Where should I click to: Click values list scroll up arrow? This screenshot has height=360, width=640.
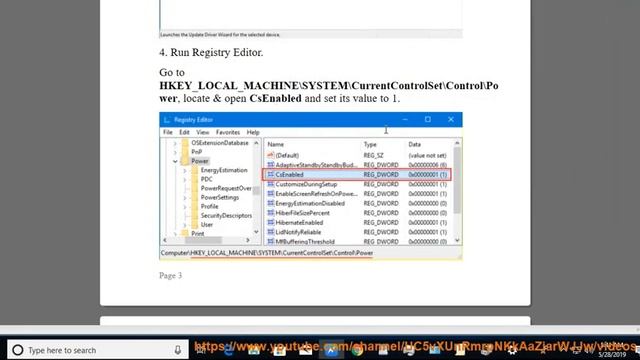457,143
